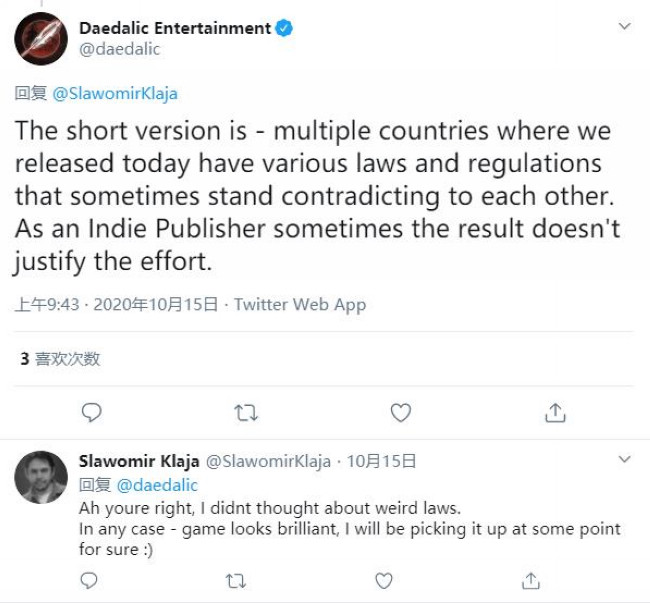Open the @SlawomirKlaja mention link in tweet header
Screen dimensions: 650x605
click(x=114, y=93)
